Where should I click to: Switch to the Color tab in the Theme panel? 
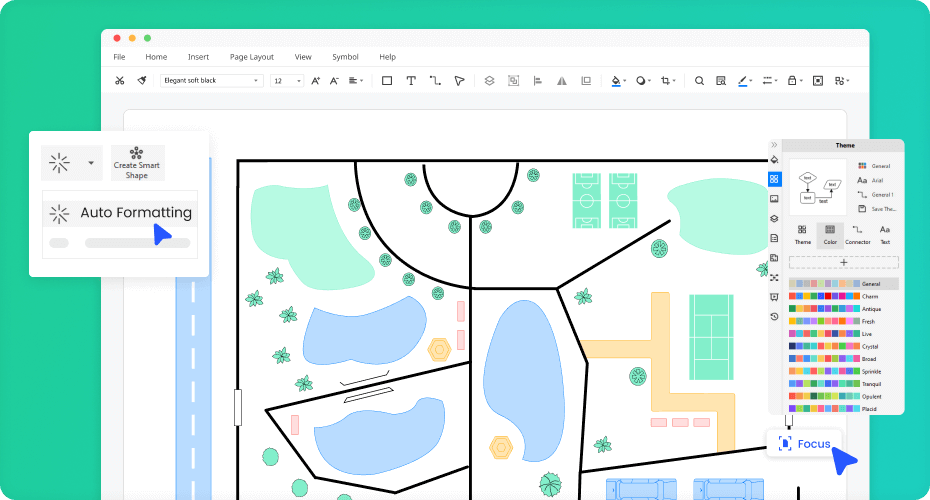pyautogui.click(x=830, y=235)
